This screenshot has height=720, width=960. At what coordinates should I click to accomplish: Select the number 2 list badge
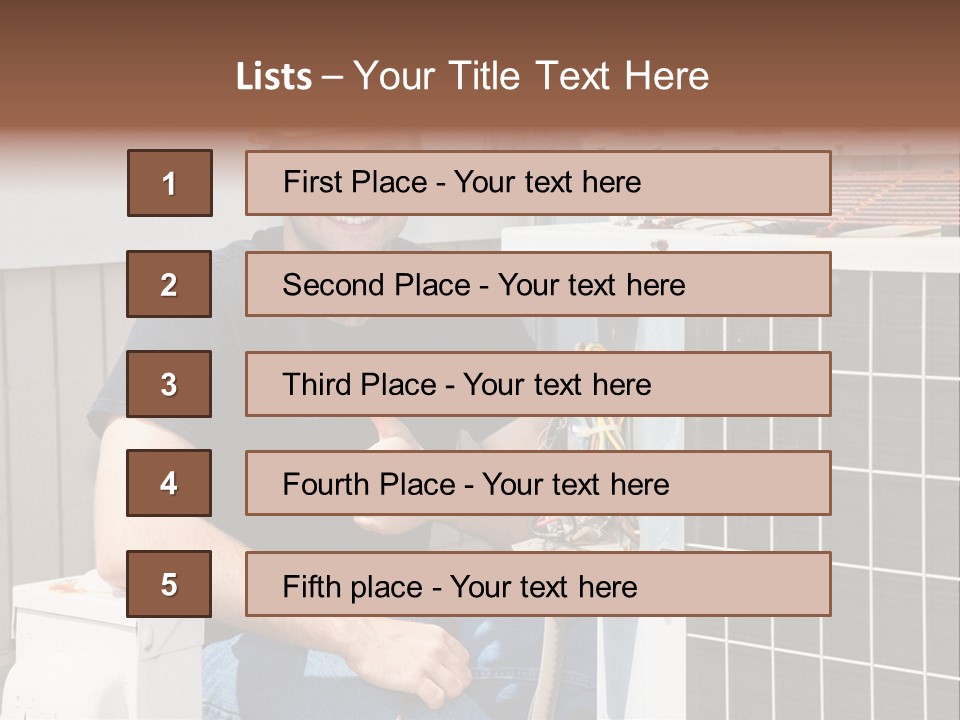[x=169, y=284]
